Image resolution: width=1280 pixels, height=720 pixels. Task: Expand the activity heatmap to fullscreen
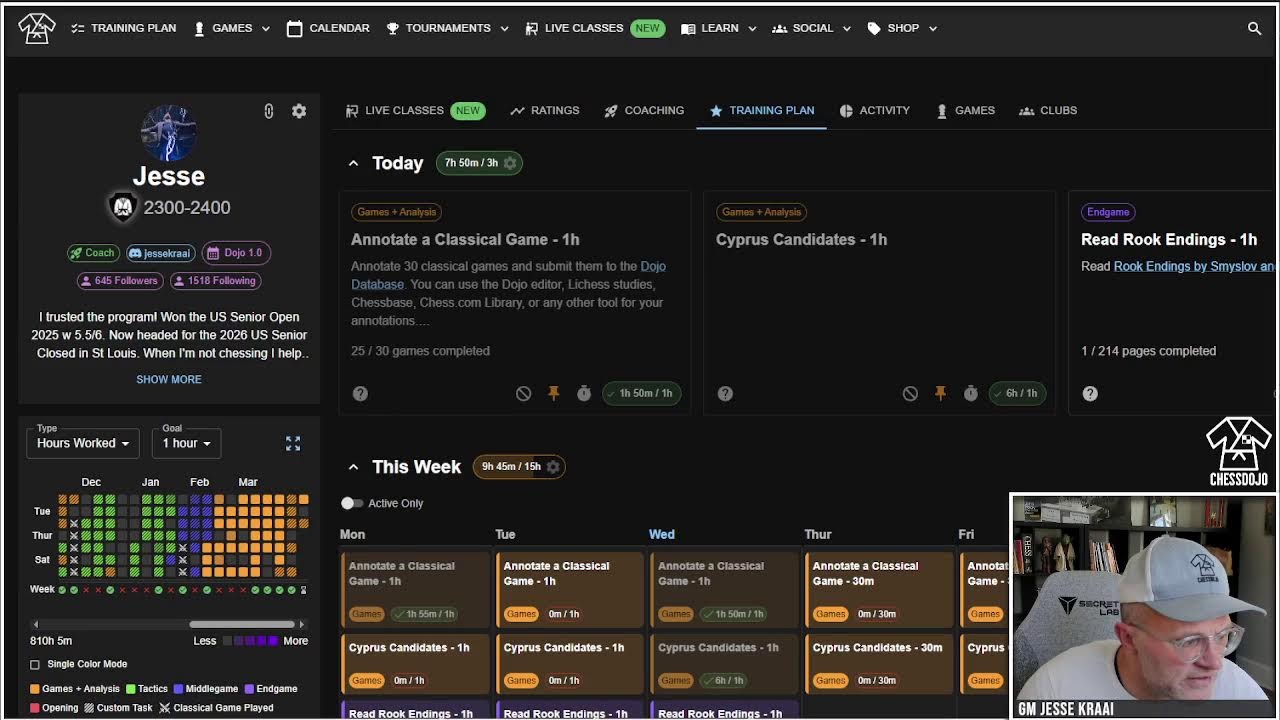click(293, 443)
